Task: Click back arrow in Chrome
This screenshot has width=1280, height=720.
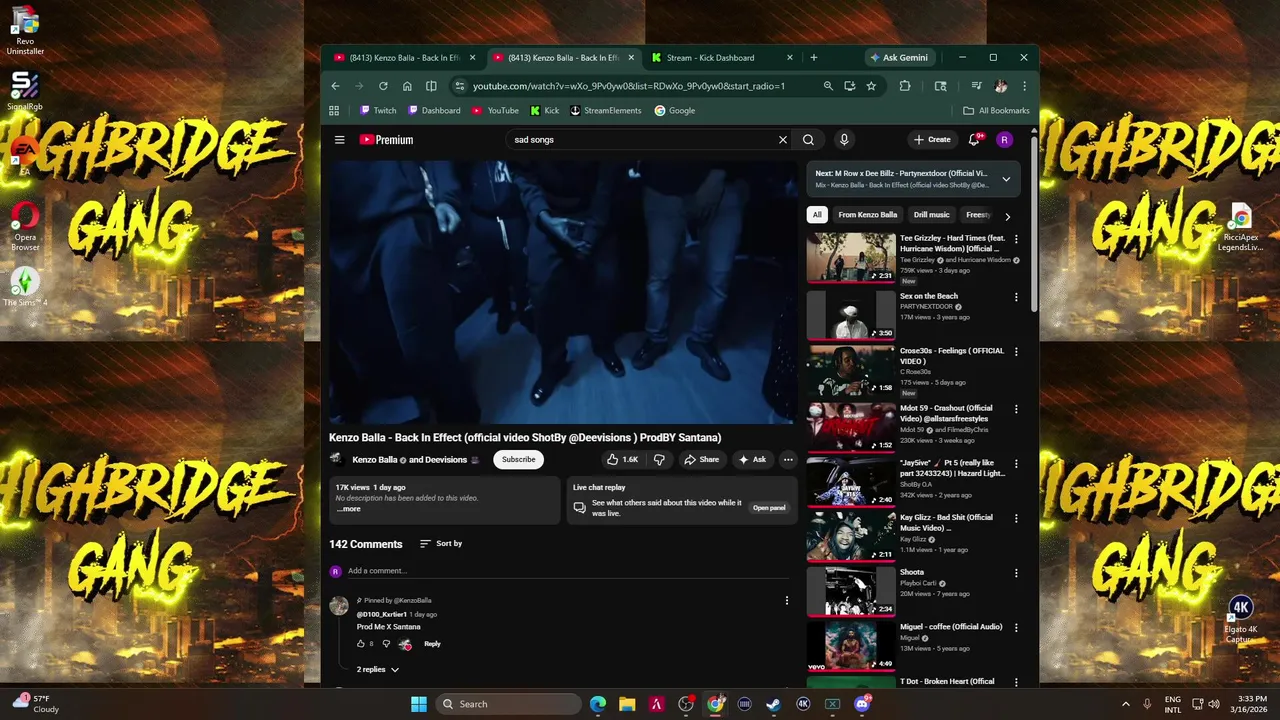Action: [335, 86]
